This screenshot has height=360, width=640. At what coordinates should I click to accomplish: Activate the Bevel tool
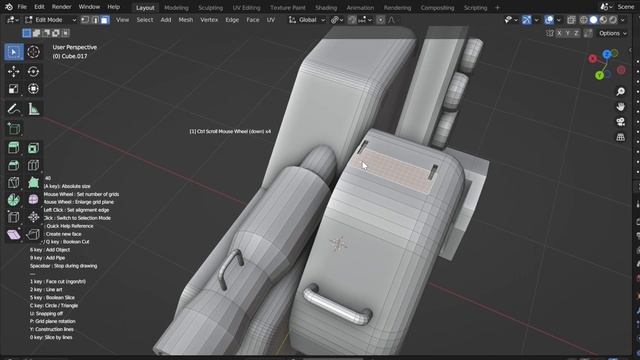point(13,165)
